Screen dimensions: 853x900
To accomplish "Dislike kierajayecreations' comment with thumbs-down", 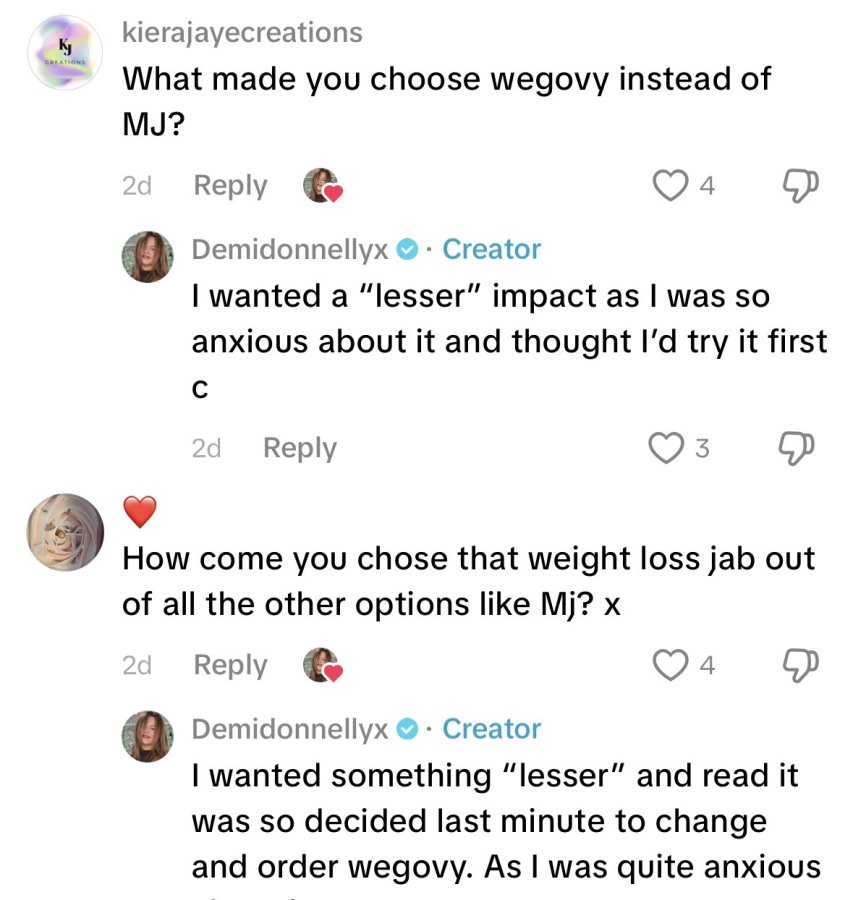I will click(x=801, y=185).
